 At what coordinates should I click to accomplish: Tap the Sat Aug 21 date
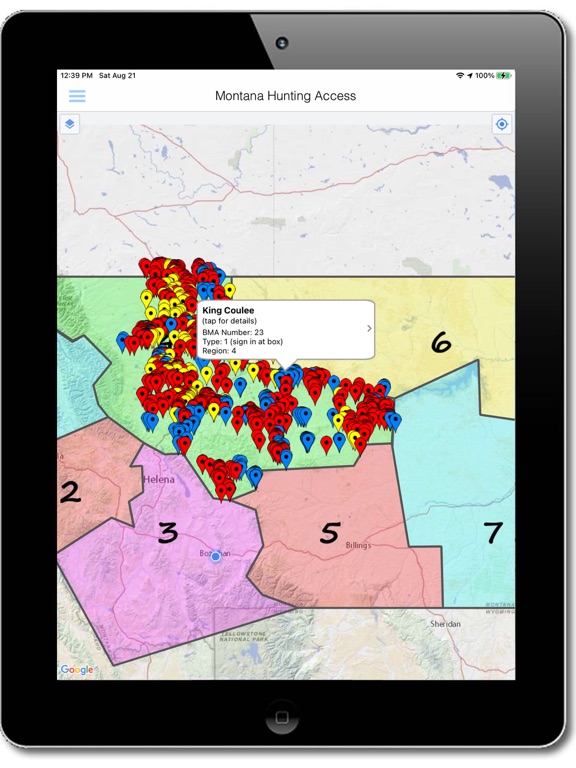(117, 75)
